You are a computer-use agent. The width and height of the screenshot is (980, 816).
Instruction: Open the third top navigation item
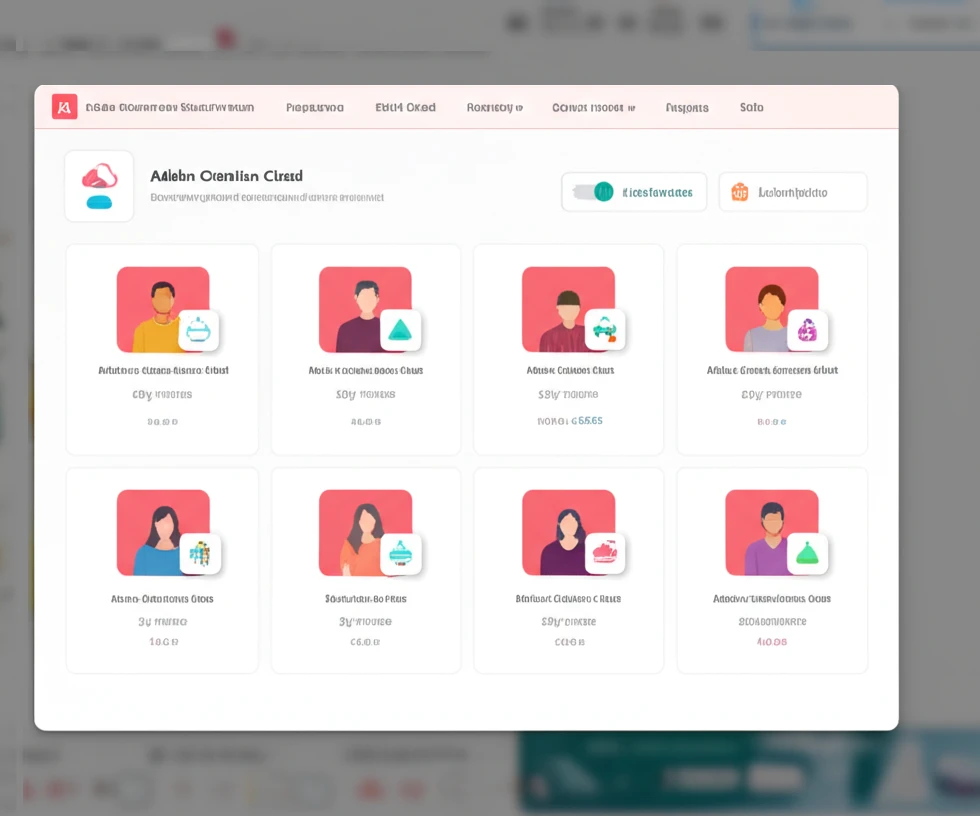tap(405, 107)
